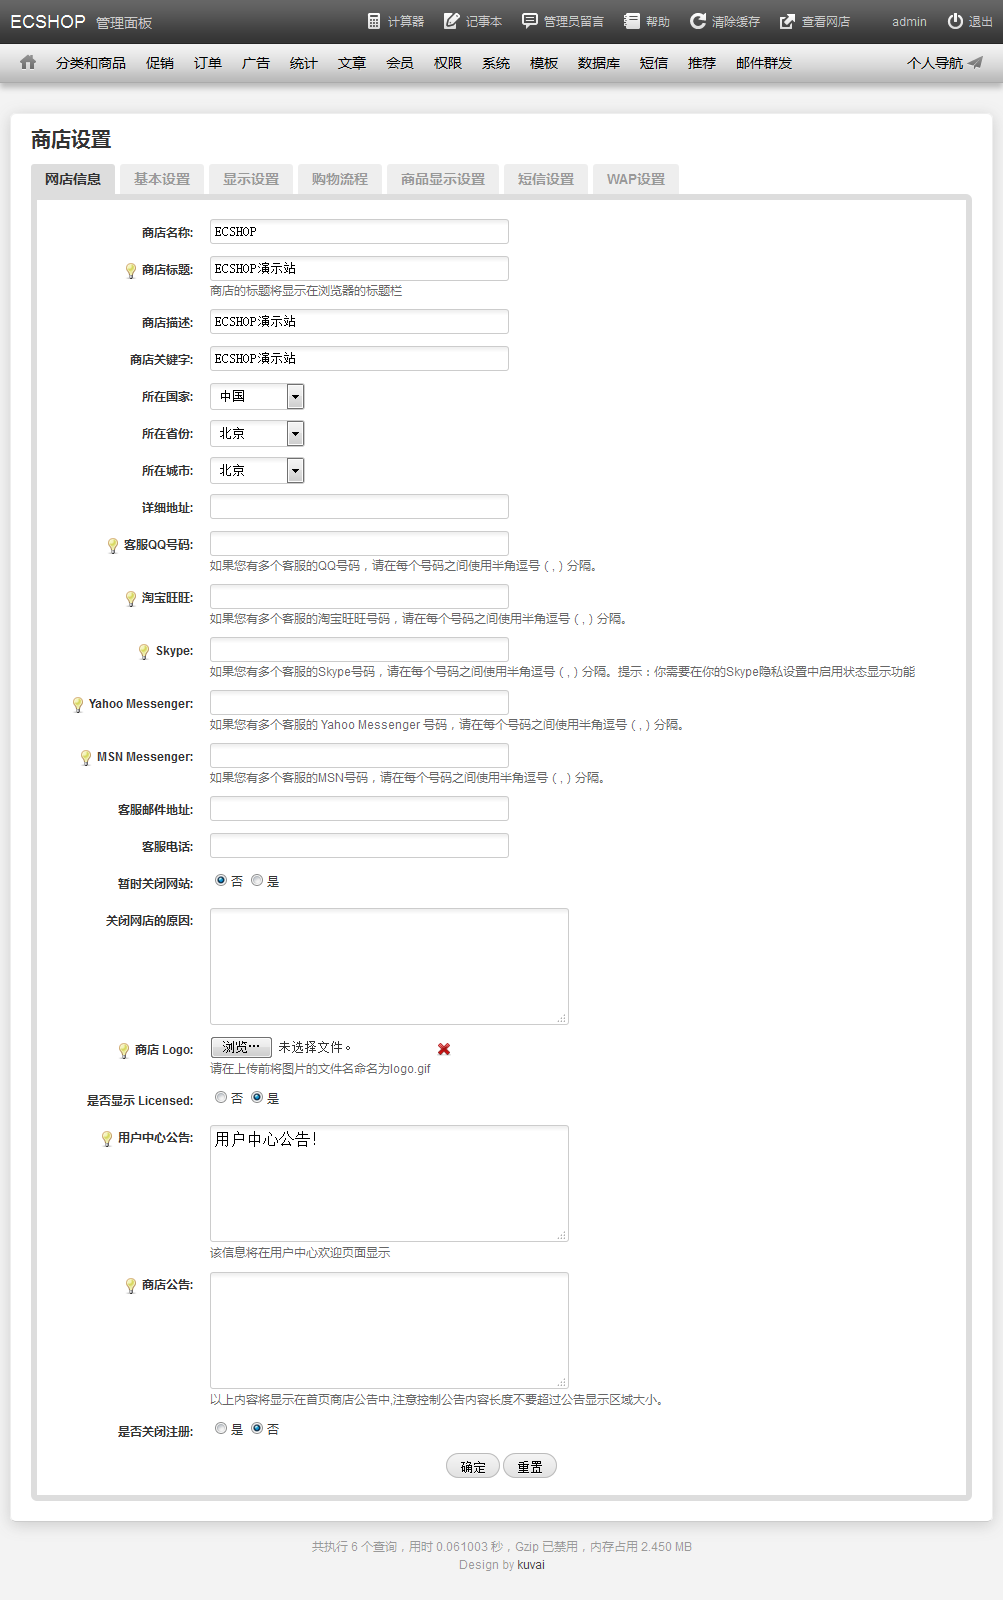Screen dimensions: 1003x1600
Task: Select 是 for closing registration
Action: click(221, 1429)
